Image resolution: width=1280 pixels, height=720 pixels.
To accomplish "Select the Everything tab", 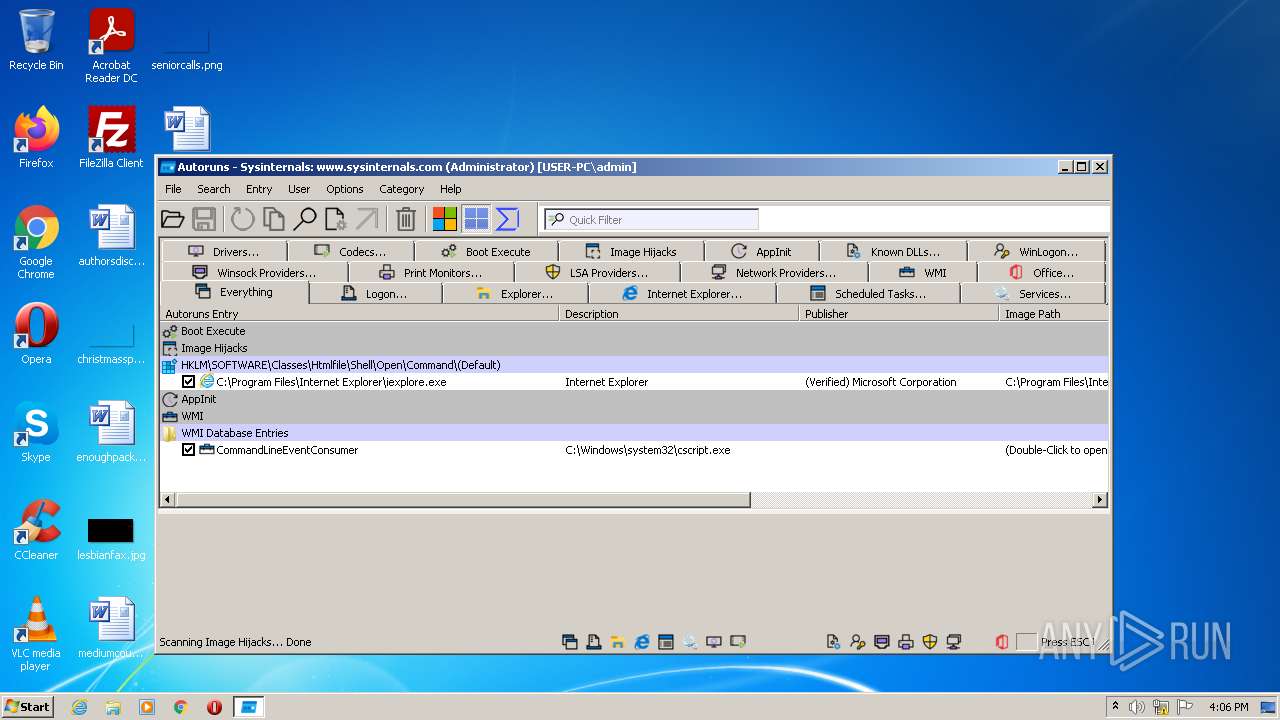I will coord(234,292).
